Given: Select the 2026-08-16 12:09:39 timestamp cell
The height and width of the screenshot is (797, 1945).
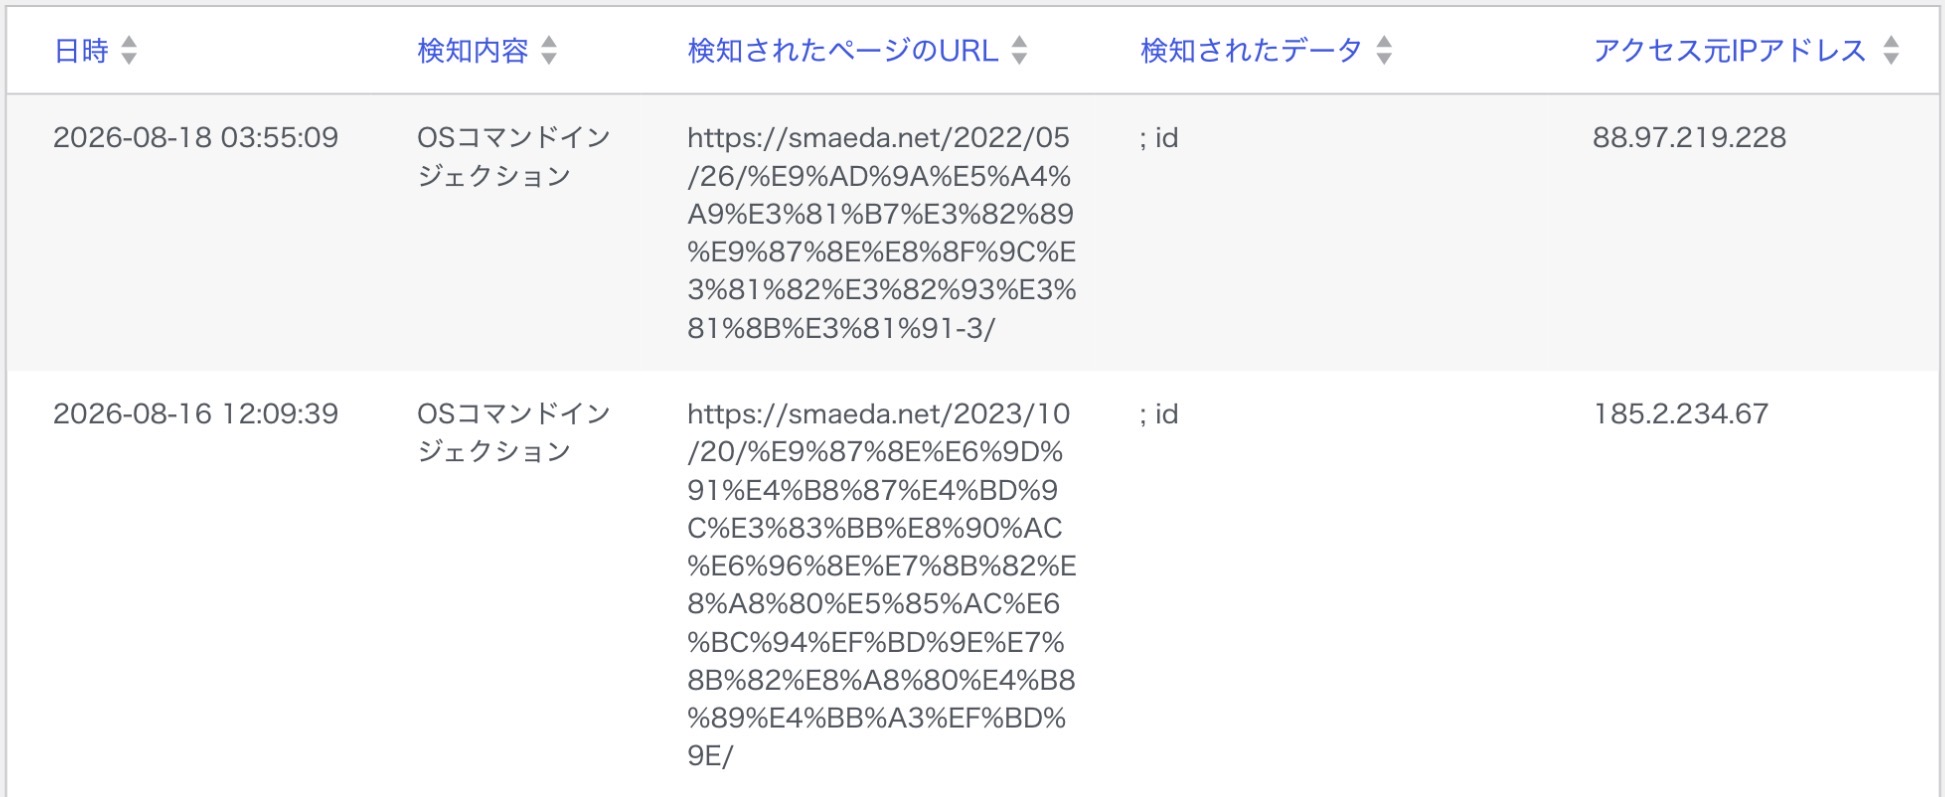Looking at the screenshot, I should coord(196,413).
